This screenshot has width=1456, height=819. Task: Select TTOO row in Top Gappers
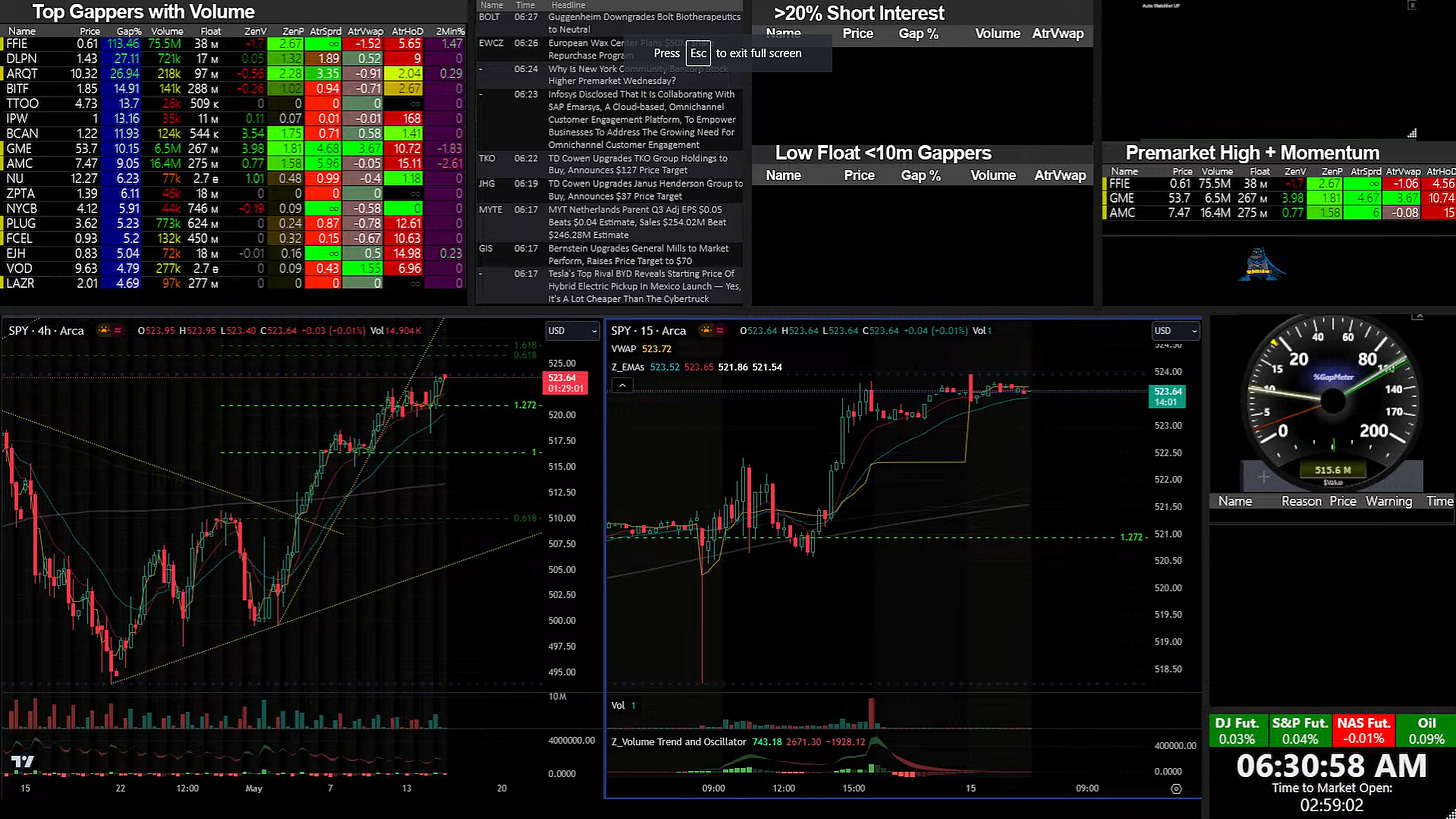pos(234,104)
